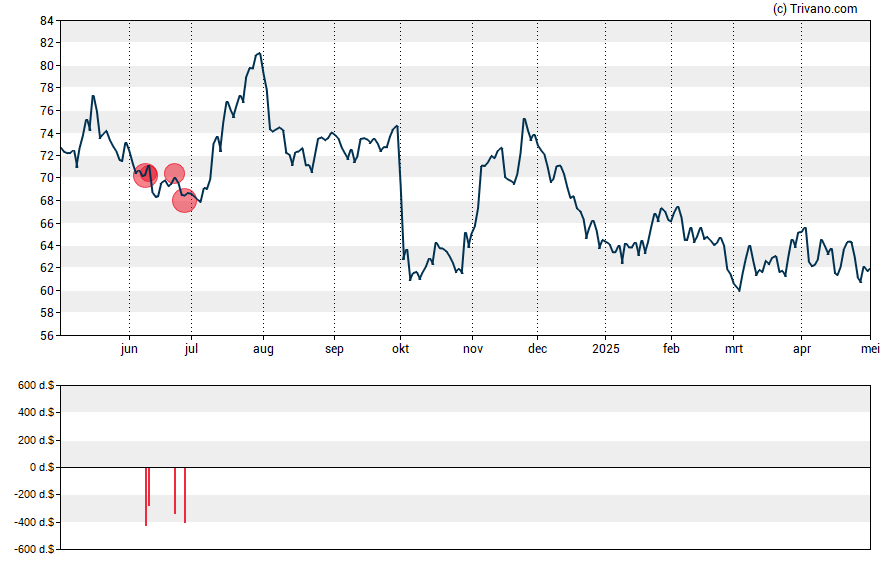
Task: Click the '200 d.$' volume axis label
Action: [x=36, y=440]
